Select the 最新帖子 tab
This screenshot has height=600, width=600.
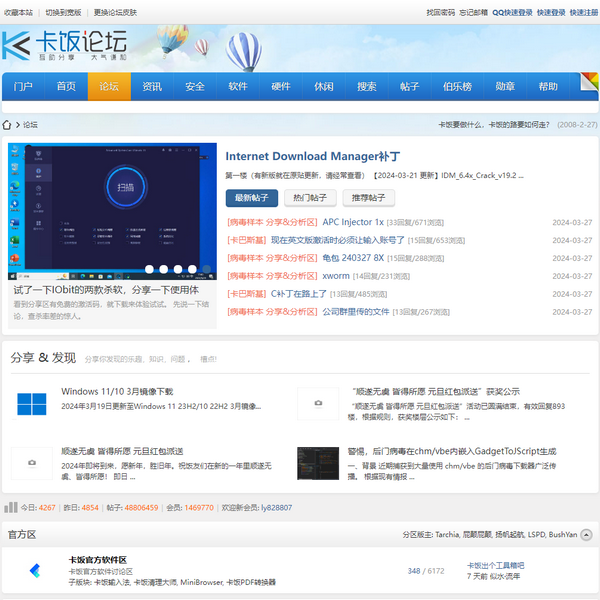(251, 197)
